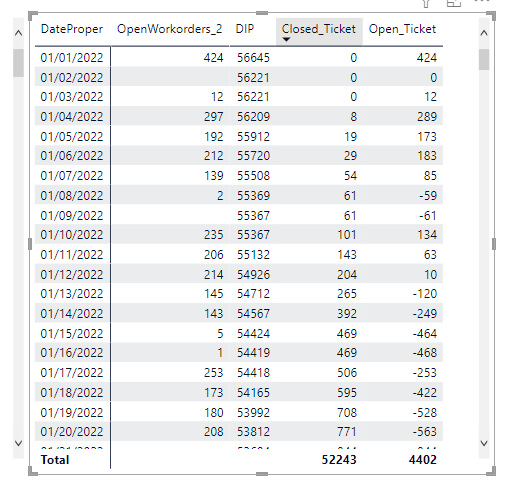Select date cell 01/20/2022
The height and width of the screenshot is (490, 516).
(72, 432)
